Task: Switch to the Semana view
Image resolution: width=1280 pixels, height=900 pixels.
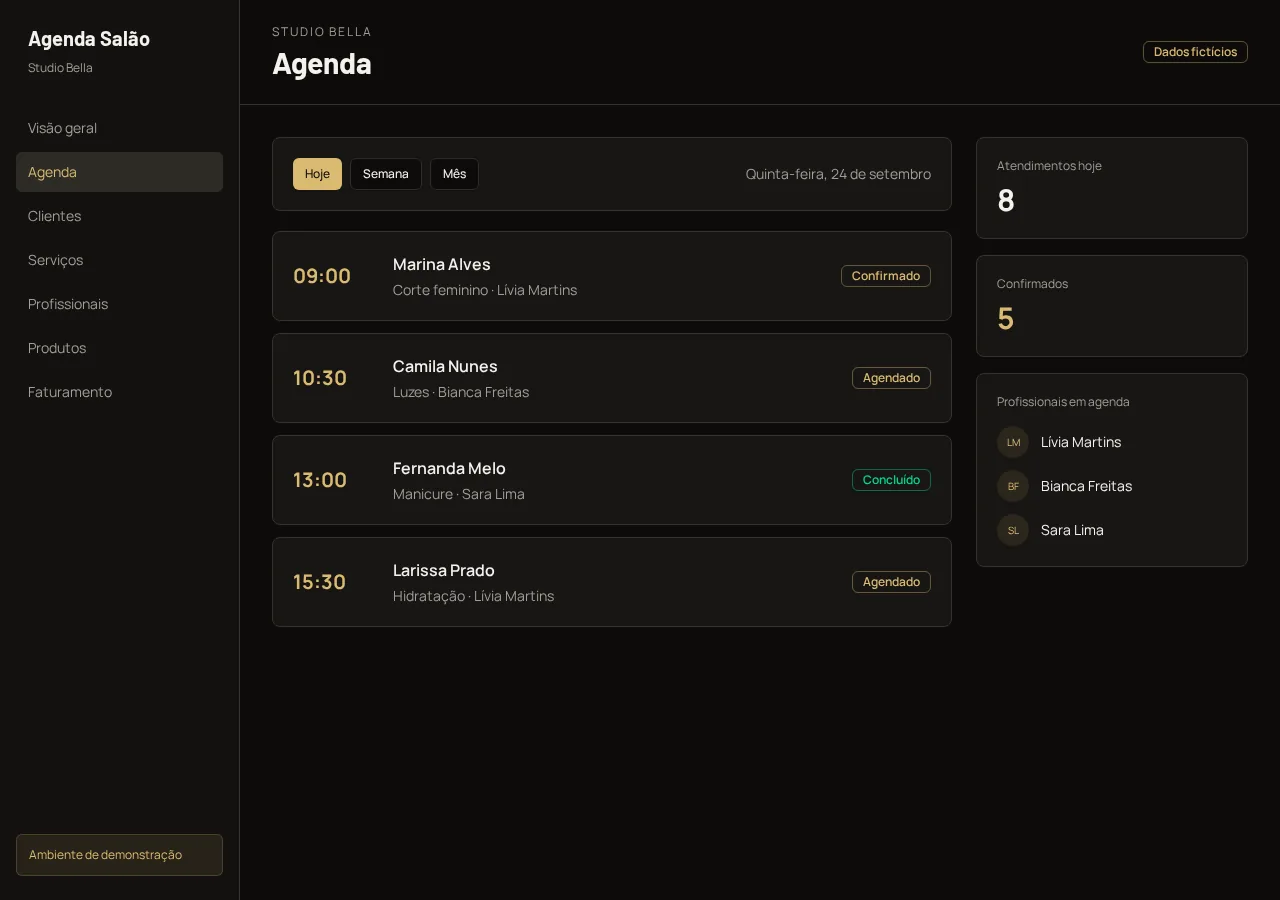Action: [x=386, y=174]
